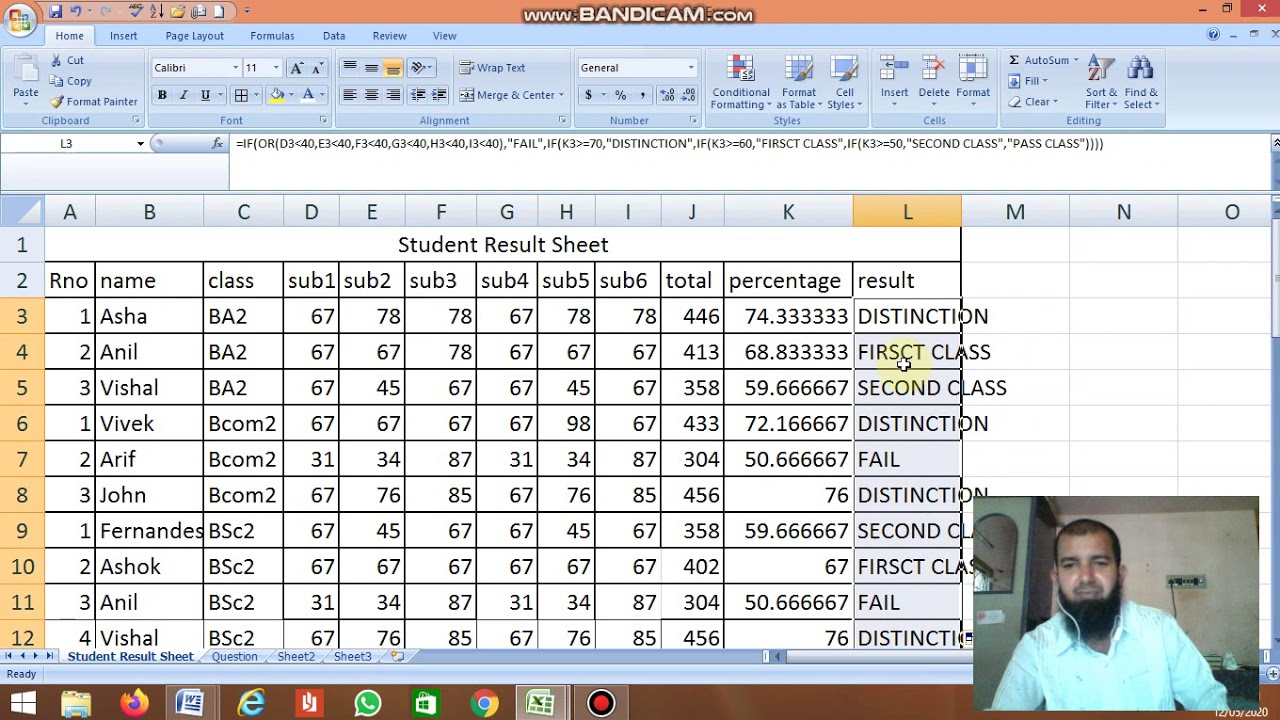
Task: Click the Sort & Filter icon
Action: [x=1100, y=70]
